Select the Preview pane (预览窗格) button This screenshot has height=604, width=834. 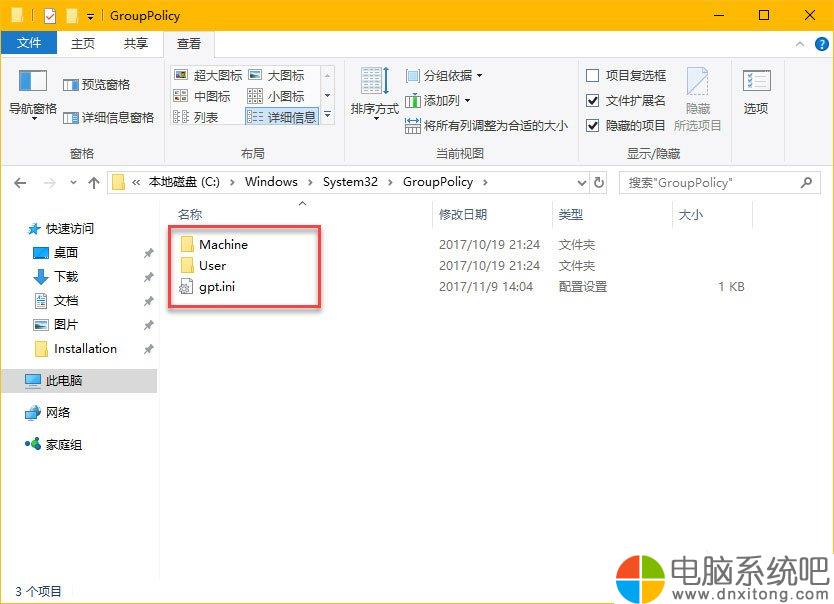(x=97, y=85)
